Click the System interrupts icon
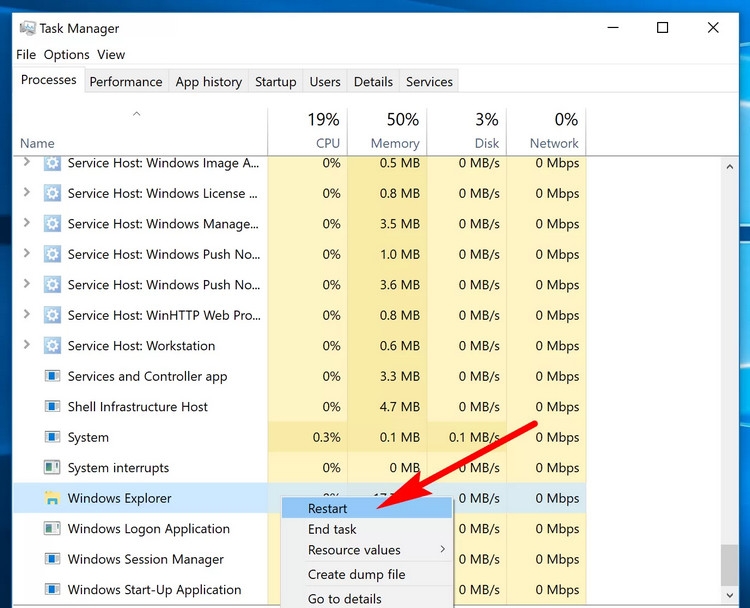Screen dimensions: 750x608 point(52,467)
